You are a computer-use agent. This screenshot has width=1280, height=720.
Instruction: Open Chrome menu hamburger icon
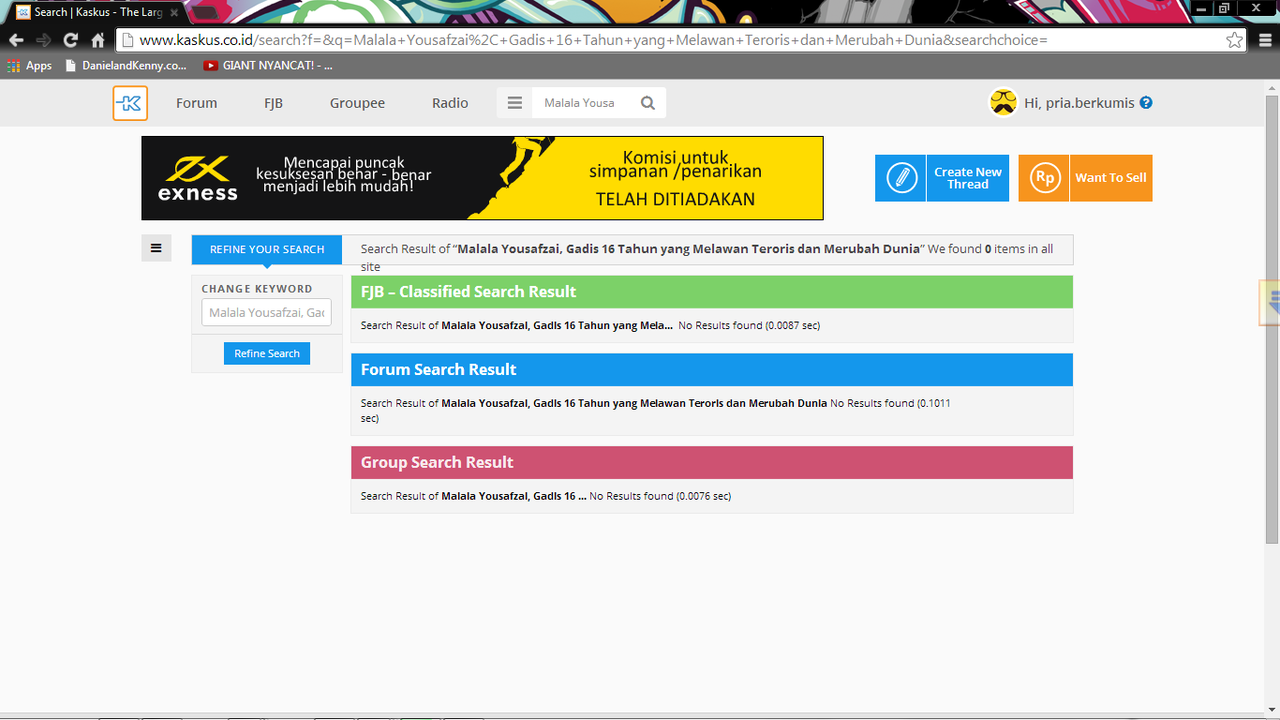pos(1265,40)
